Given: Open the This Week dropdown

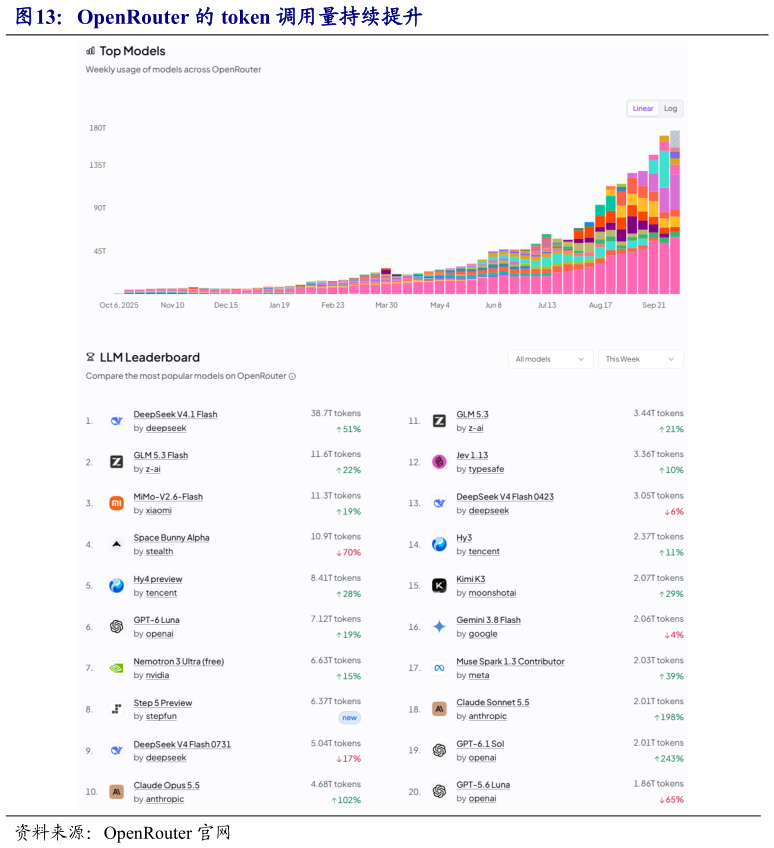Looking at the screenshot, I should [x=640, y=359].
